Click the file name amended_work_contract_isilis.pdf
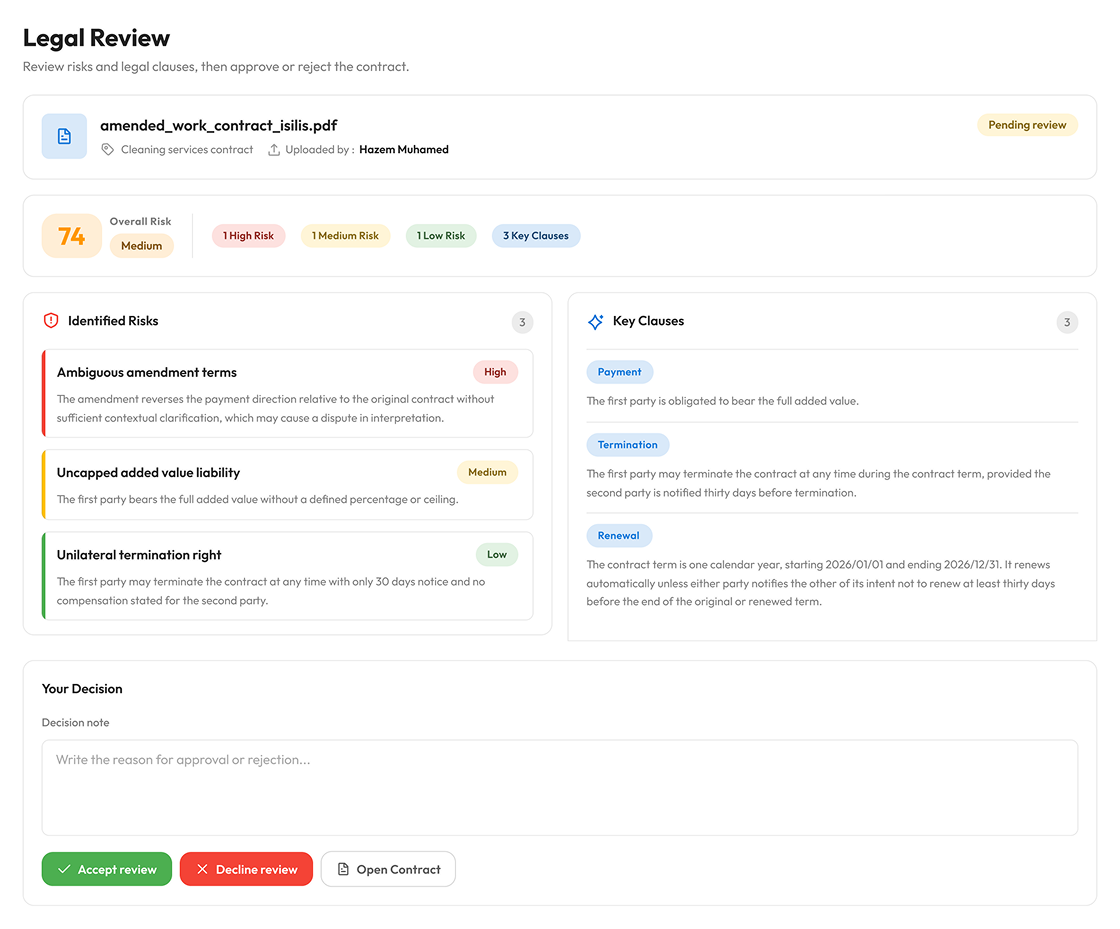Viewport: 1120px width, 929px height. tap(219, 126)
